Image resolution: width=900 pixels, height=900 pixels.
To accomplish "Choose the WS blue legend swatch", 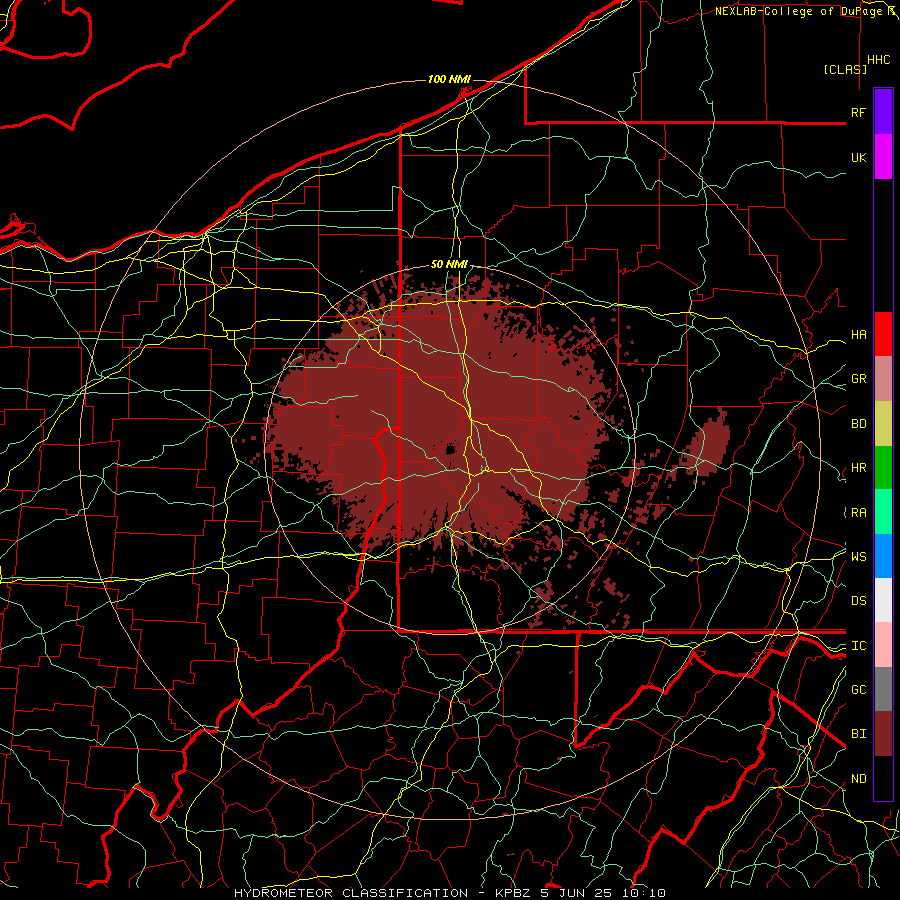I will click(883, 556).
